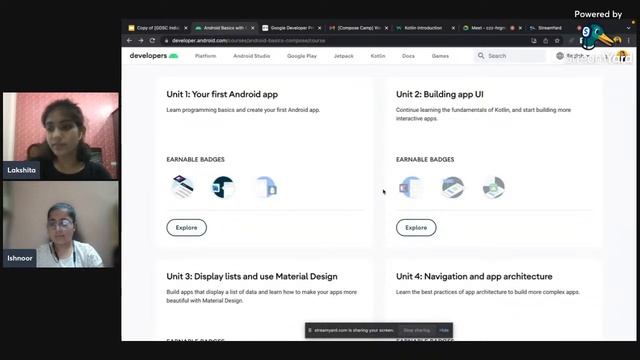Image resolution: width=640 pixels, height=360 pixels.
Task: Close the Meet tab
Action: (520, 28)
